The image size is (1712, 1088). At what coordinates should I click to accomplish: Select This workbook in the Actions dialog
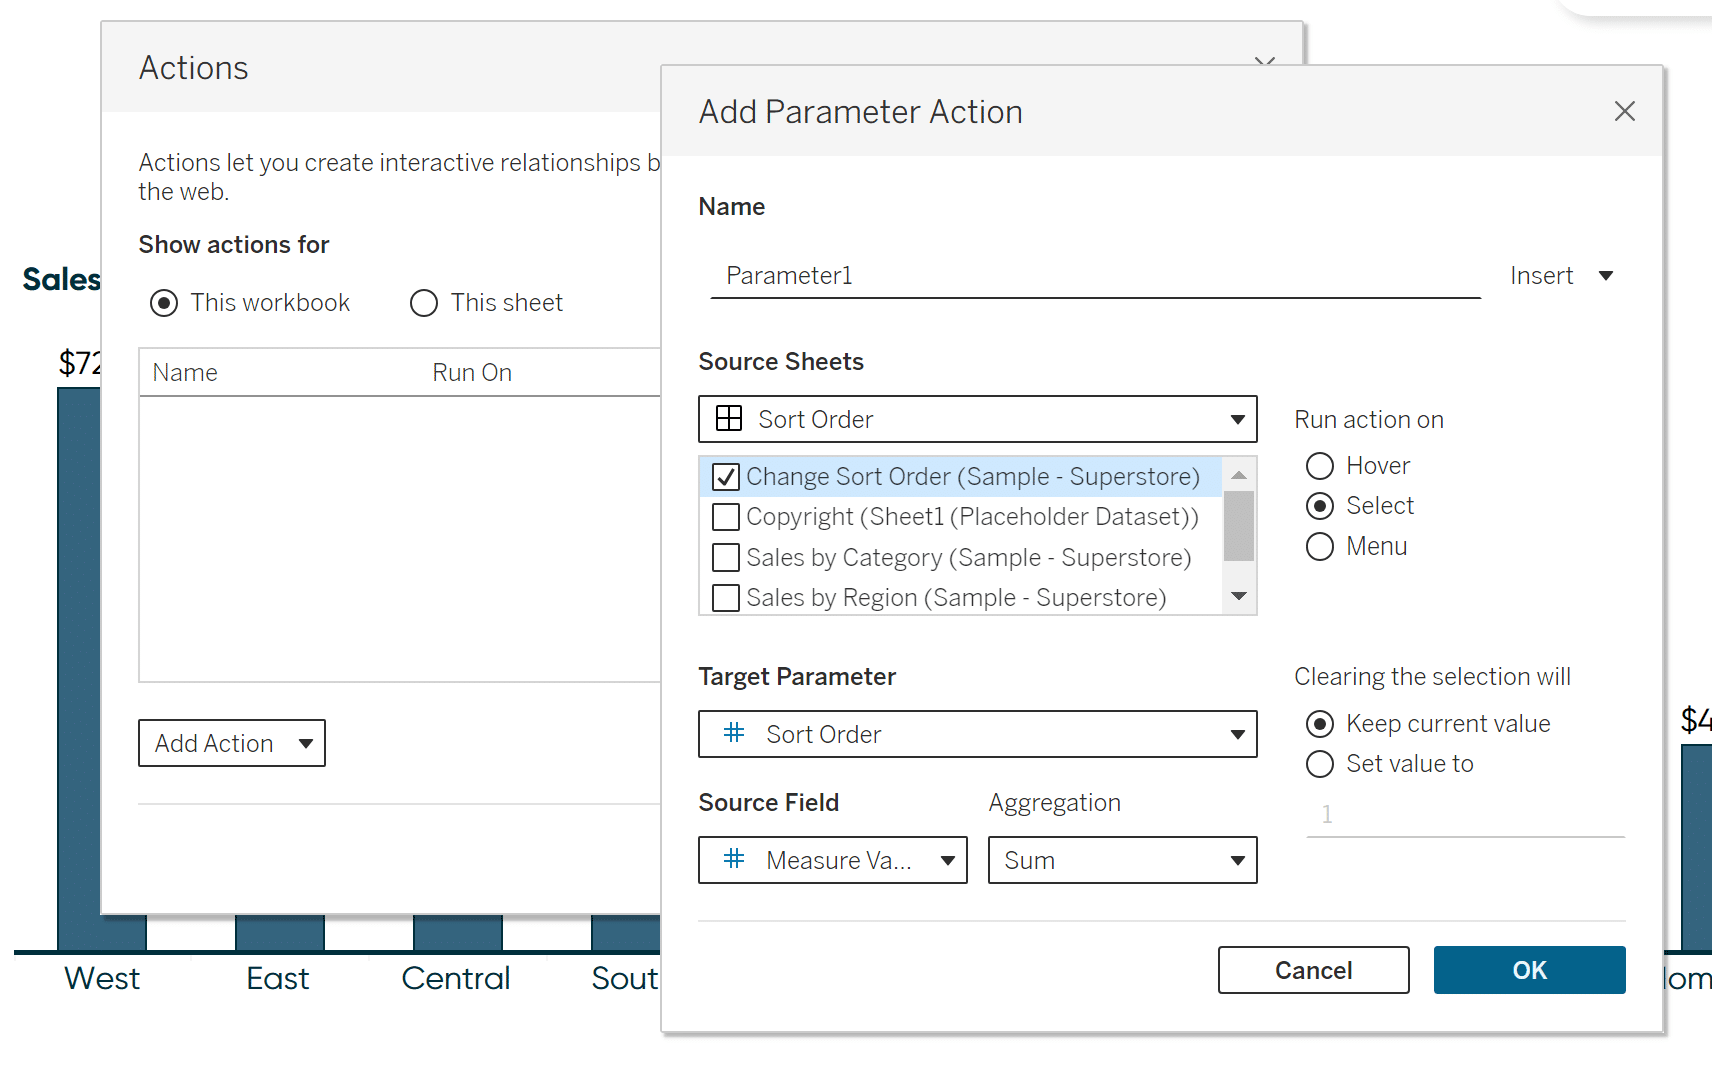point(164,303)
